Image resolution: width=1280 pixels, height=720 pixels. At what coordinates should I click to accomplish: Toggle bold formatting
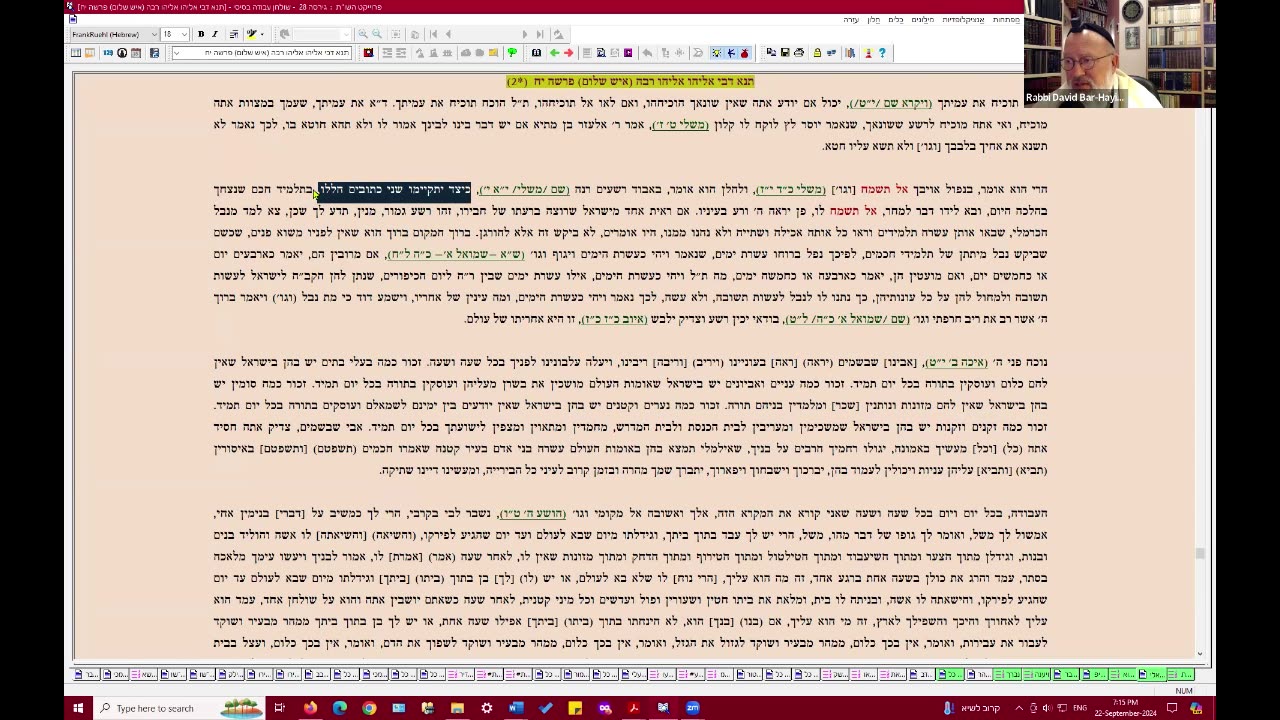201,34
